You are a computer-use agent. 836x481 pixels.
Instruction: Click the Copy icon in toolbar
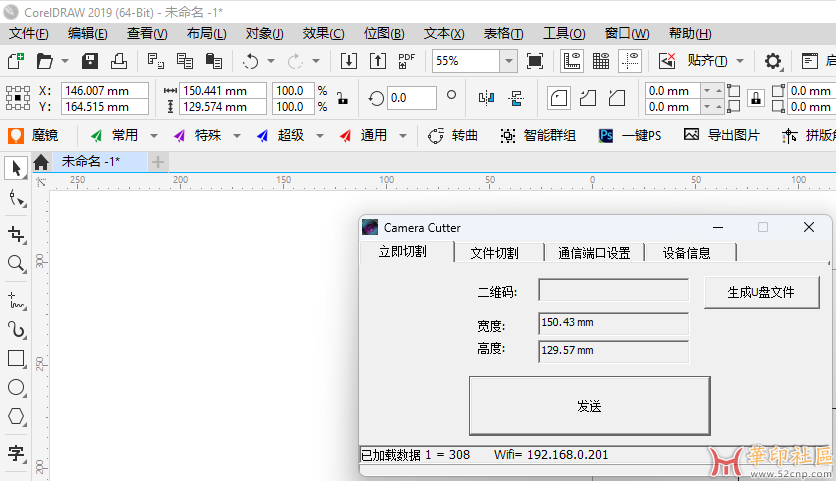184,61
